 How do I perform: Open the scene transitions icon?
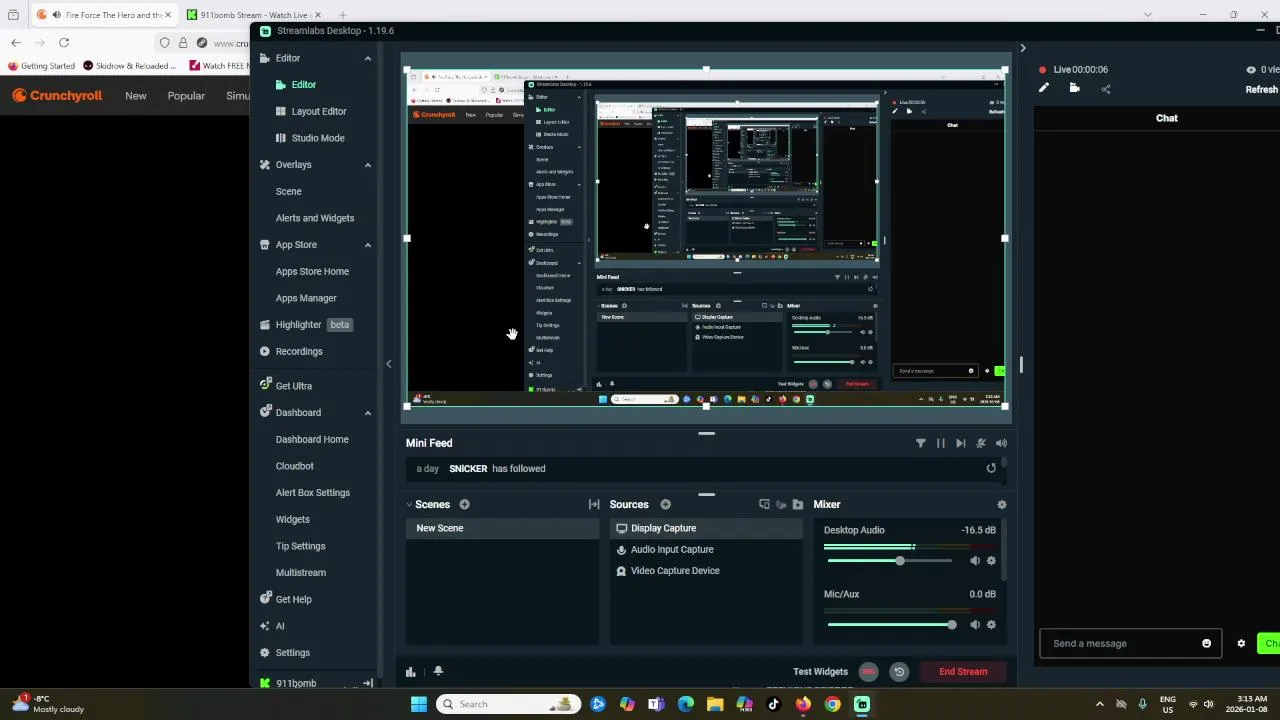point(594,505)
